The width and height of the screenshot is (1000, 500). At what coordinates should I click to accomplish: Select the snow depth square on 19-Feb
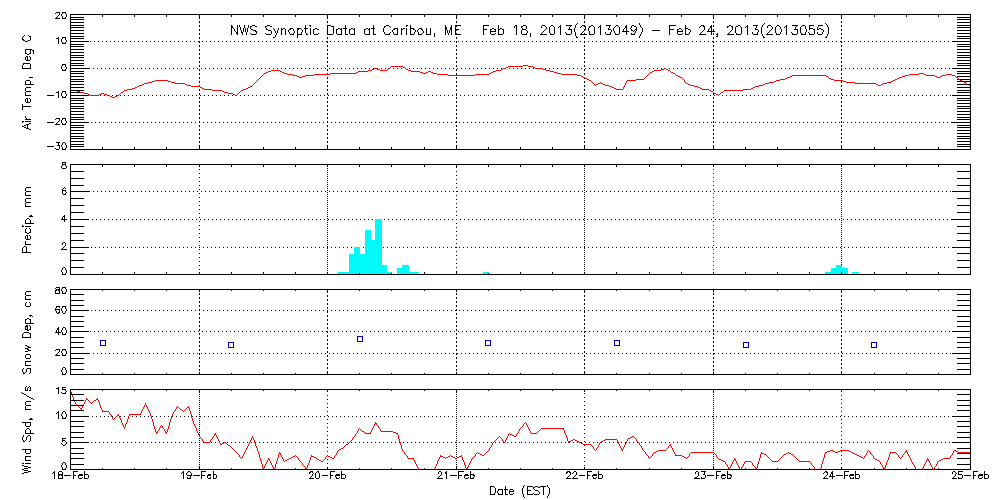coord(231,345)
